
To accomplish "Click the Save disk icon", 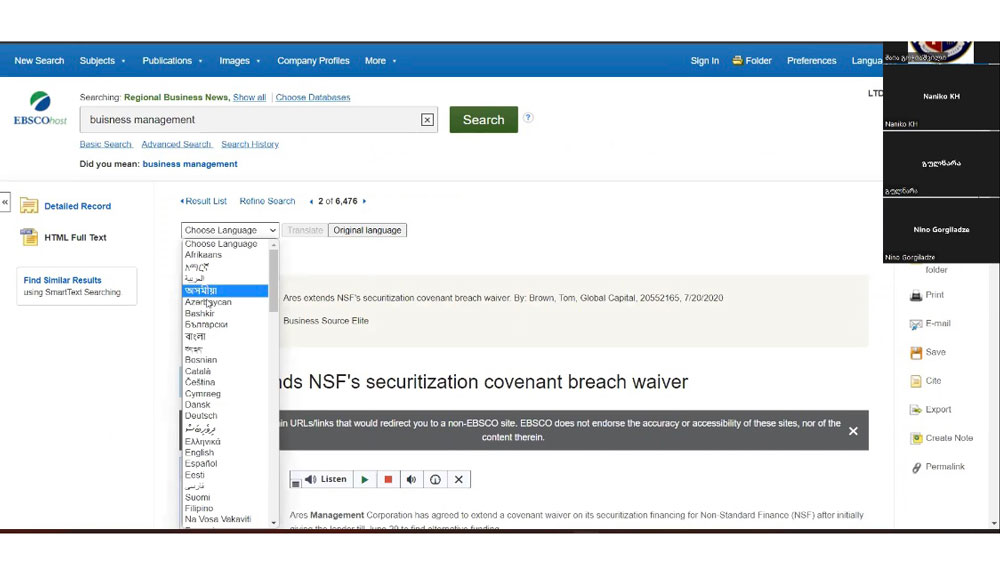I will [915, 353].
